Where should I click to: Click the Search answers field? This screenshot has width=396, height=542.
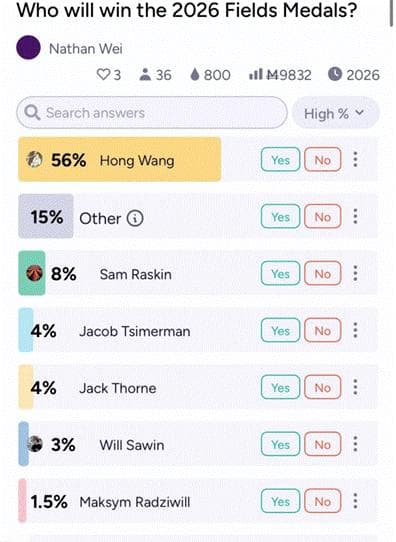tap(152, 113)
